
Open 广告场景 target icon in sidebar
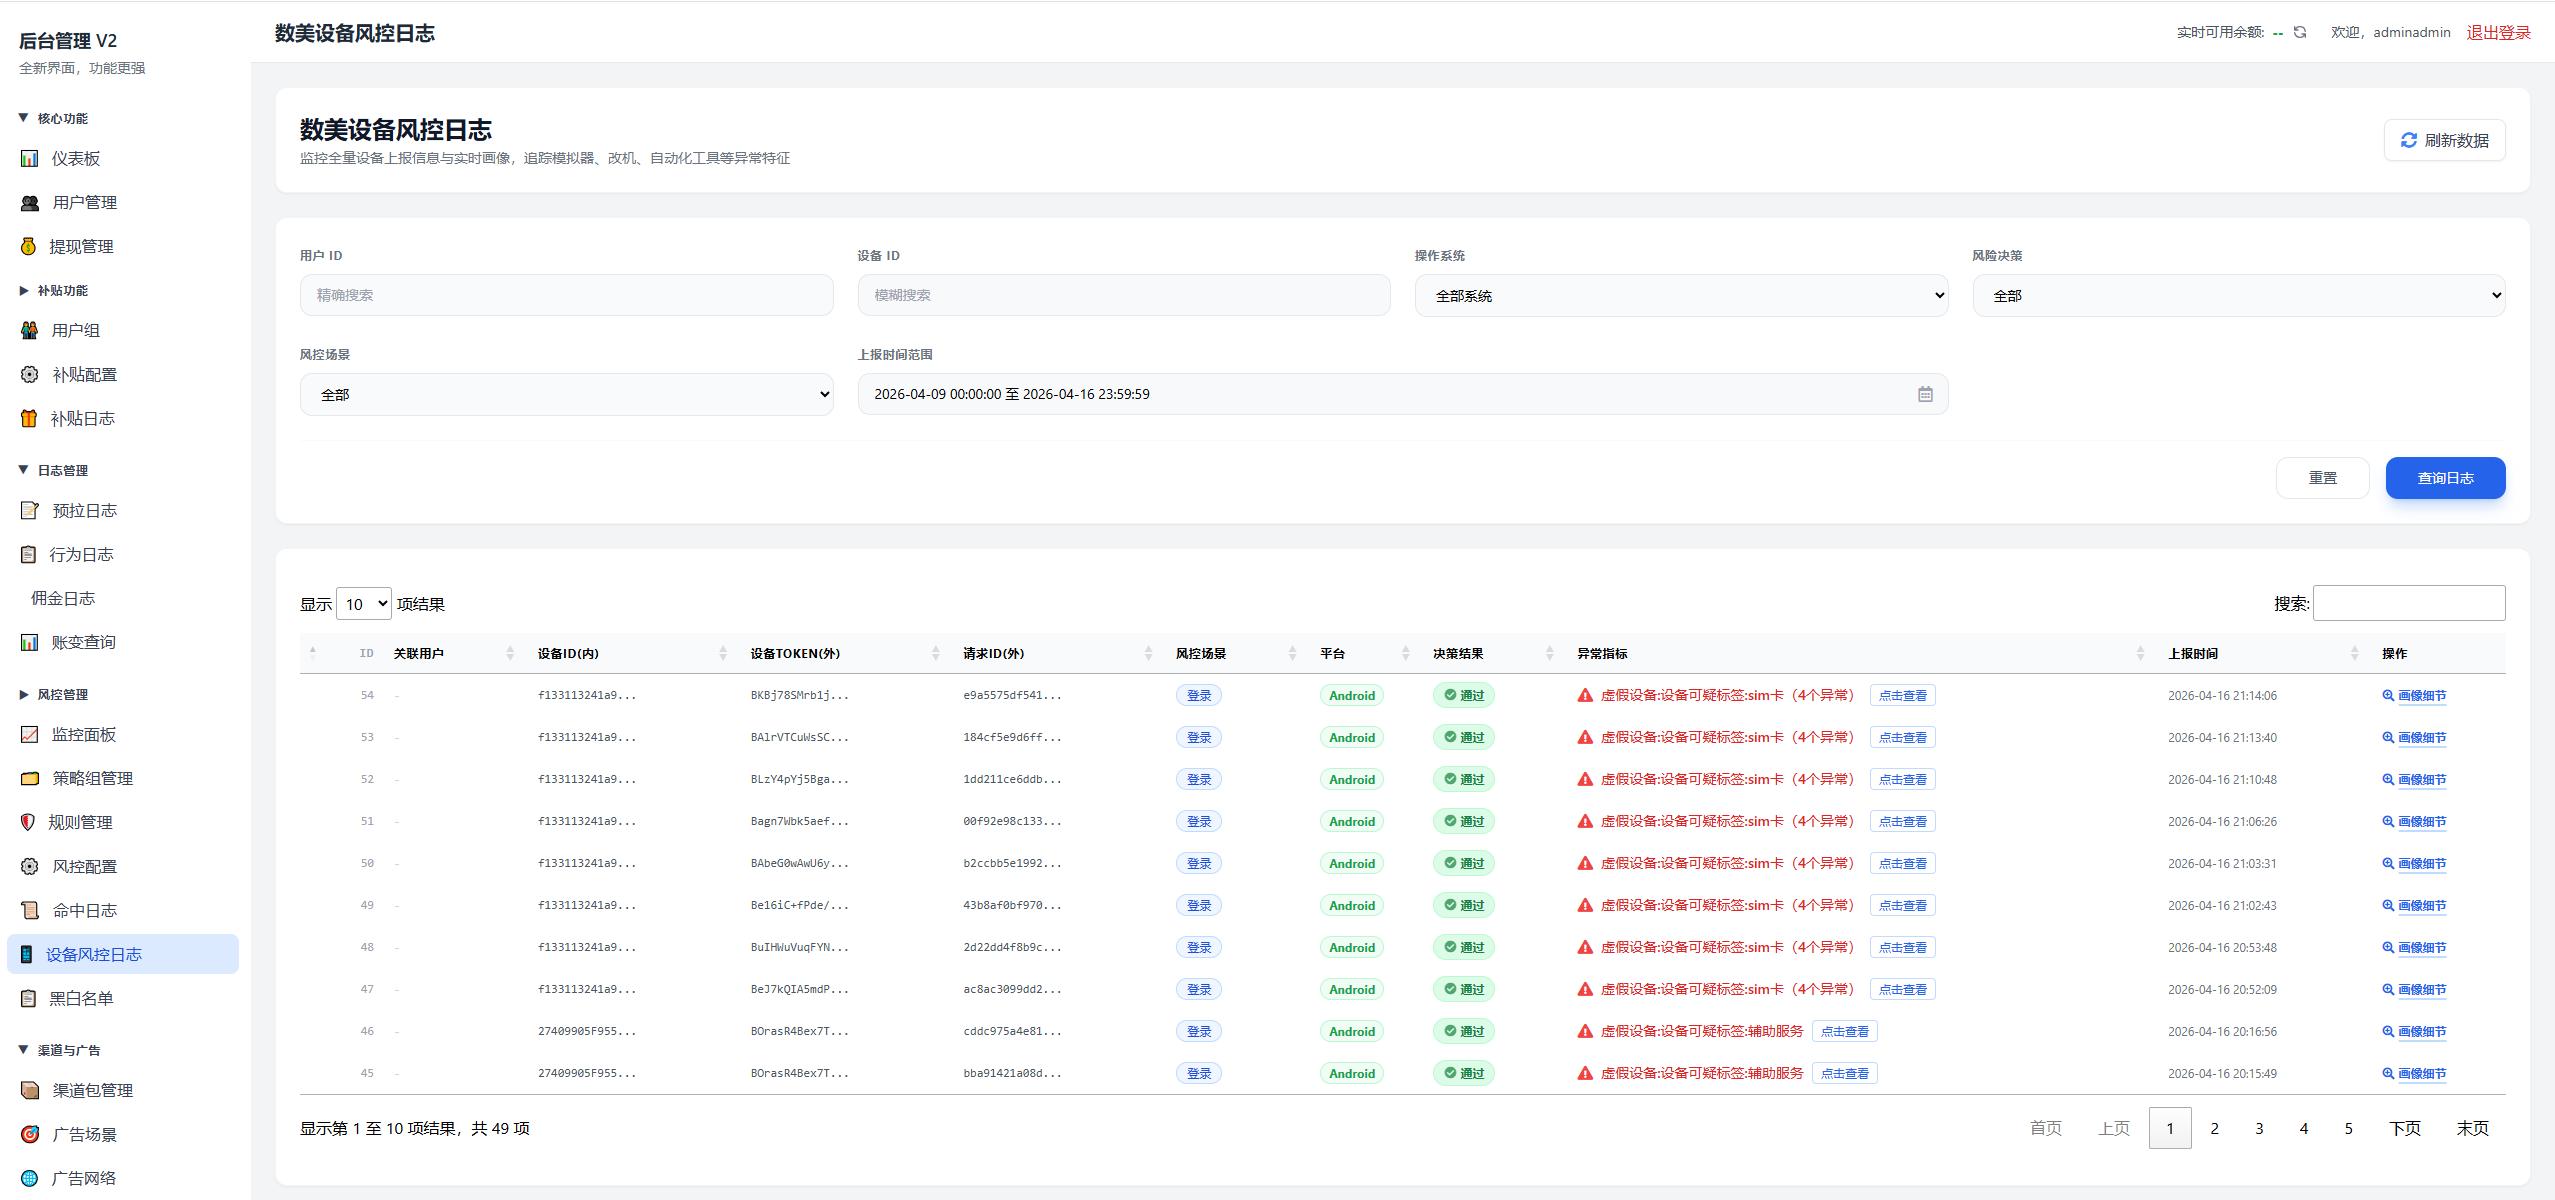[x=30, y=1134]
